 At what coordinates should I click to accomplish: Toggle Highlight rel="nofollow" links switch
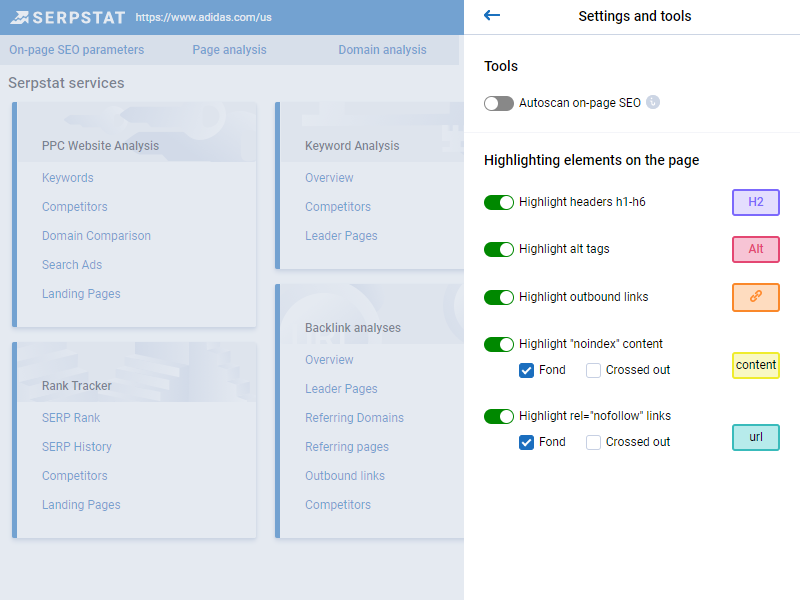pyautogui.click(x=498, y=416)
